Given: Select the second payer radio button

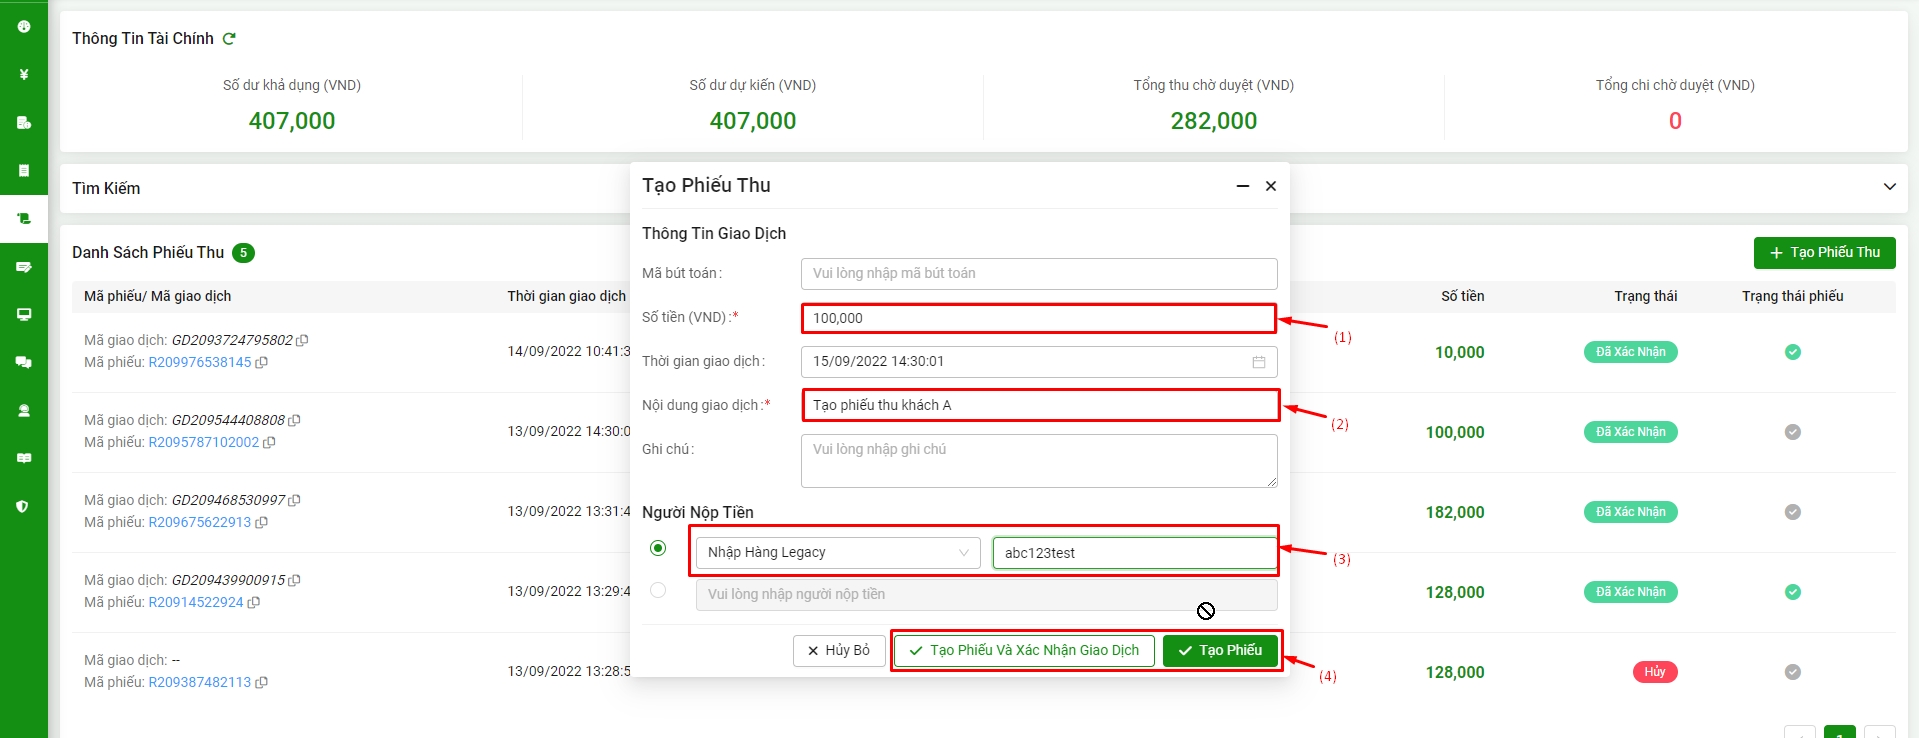Looking at the screenshot, I should tap(658, 590).
